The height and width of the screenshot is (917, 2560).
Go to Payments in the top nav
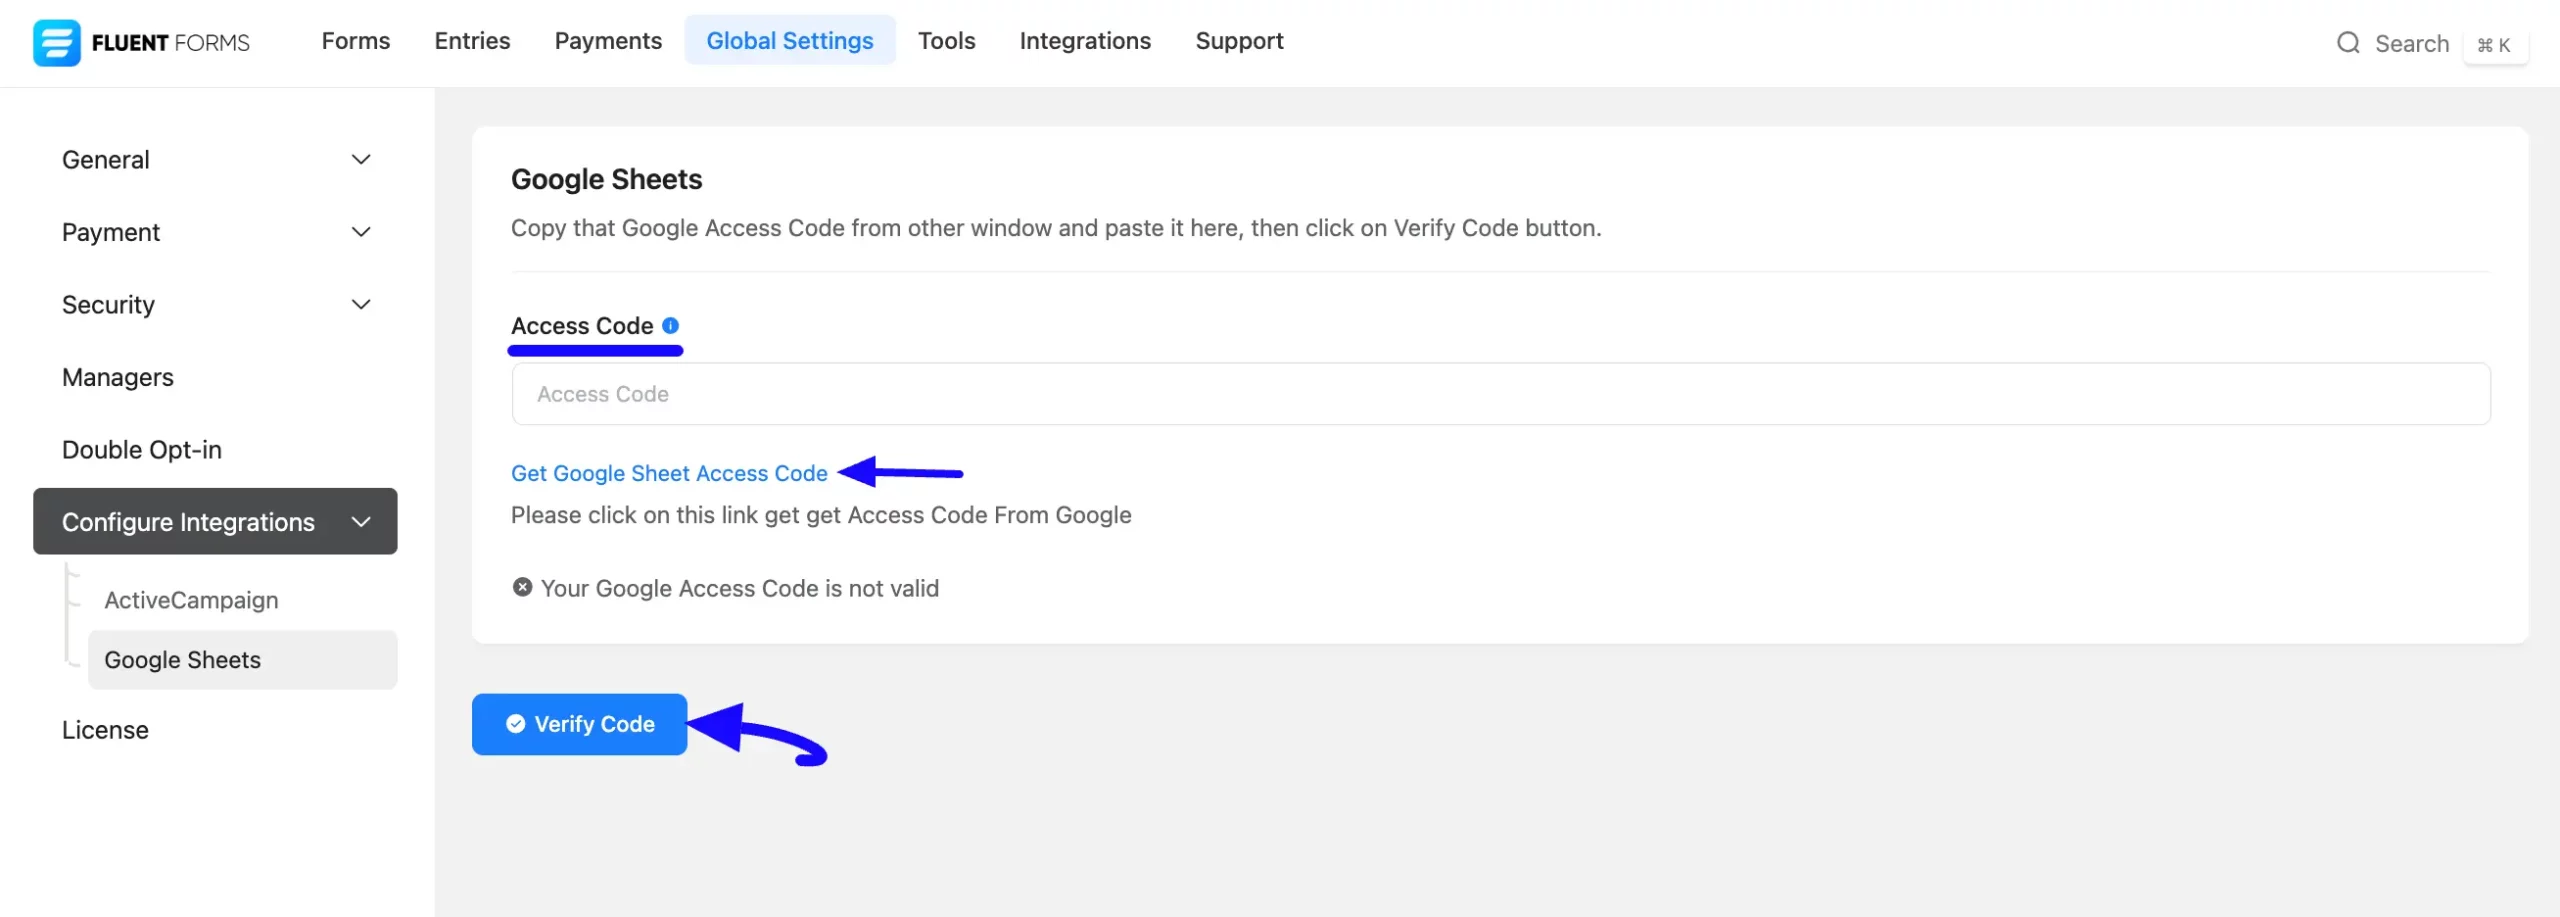point(608,41)
